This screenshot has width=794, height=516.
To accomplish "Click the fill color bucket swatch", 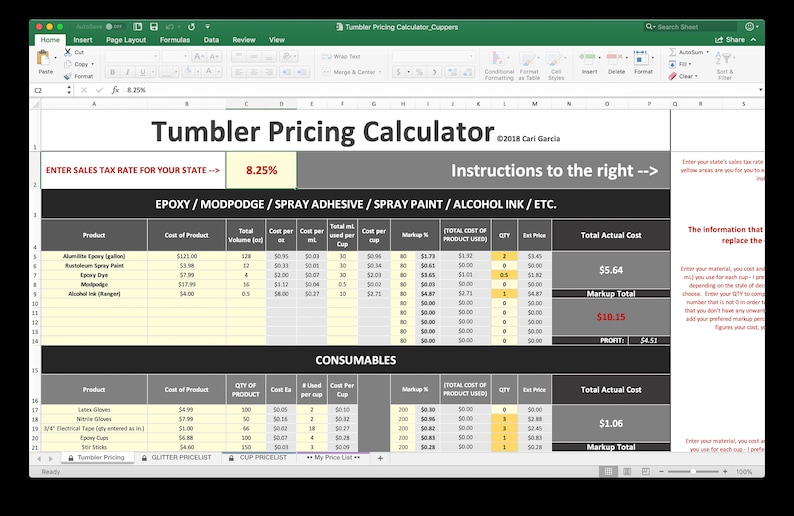I will [x=187, y=72].
